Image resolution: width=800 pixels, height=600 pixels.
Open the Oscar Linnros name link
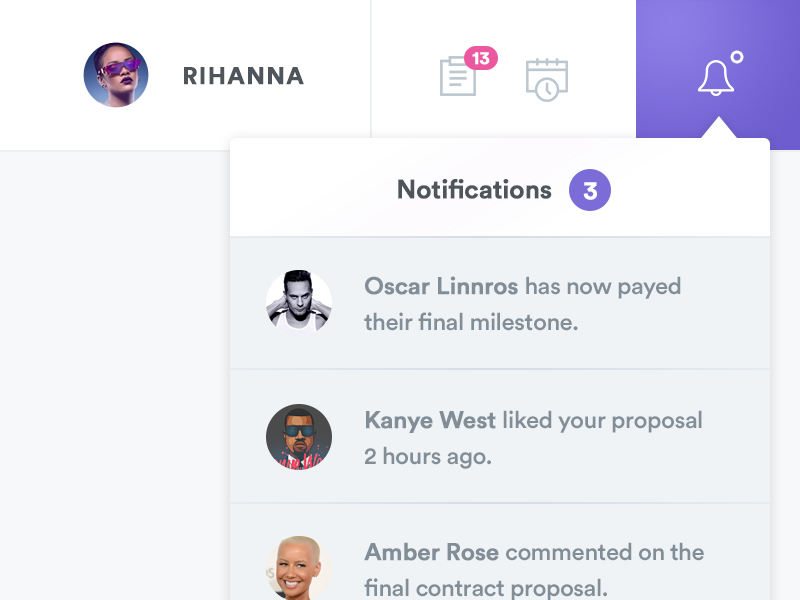[441, 287]
